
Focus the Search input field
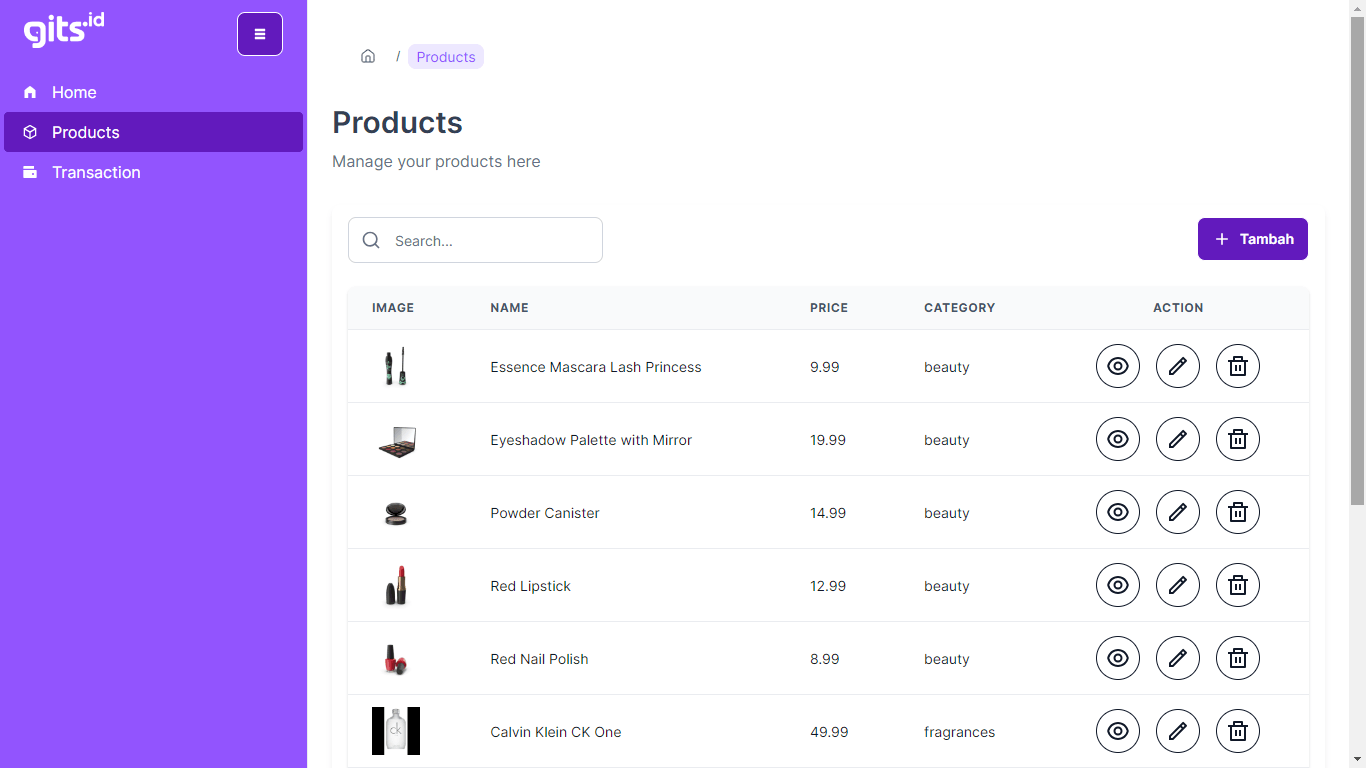tap(490, 241)
